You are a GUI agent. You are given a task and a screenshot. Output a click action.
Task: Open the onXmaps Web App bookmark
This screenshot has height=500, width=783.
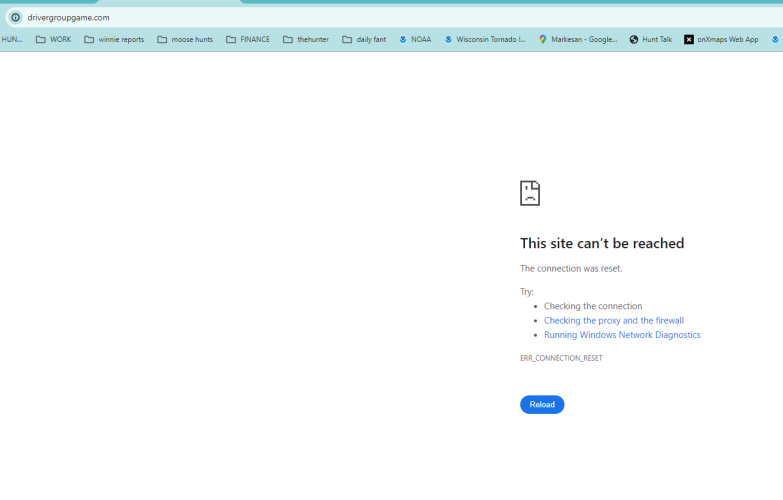click(721, 39)
